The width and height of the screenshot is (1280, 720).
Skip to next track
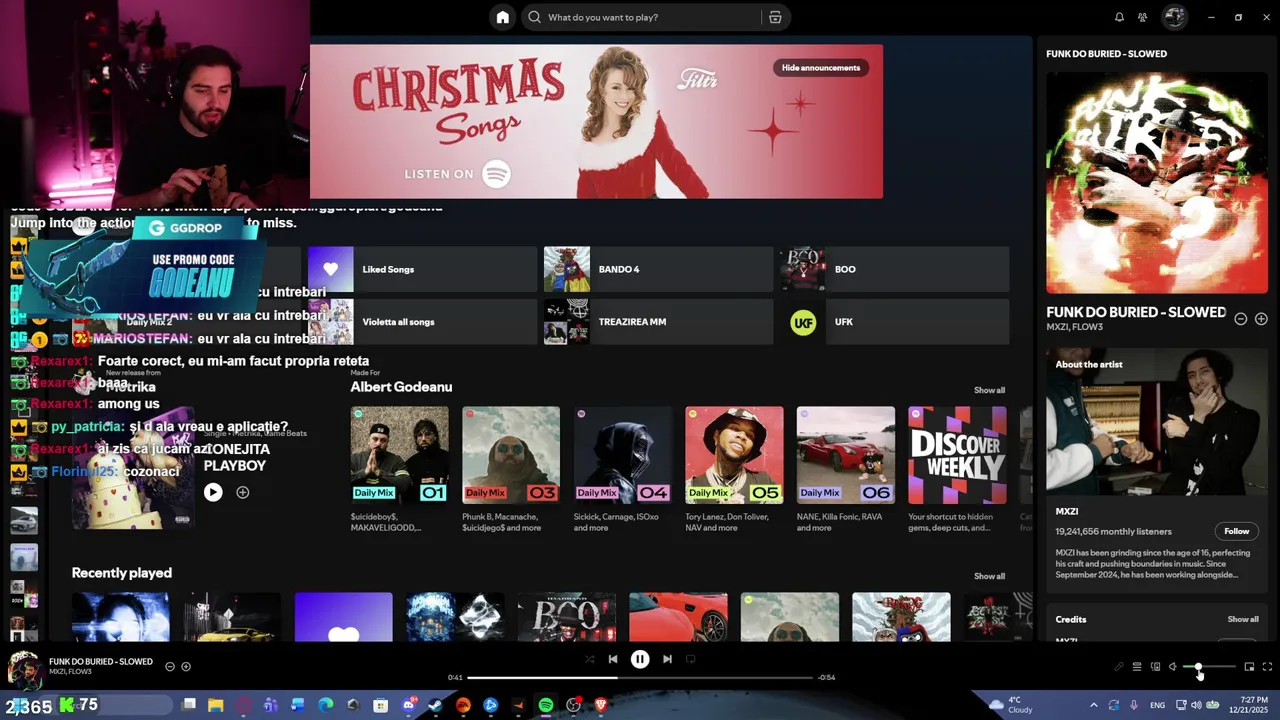(x=667, y=659)
